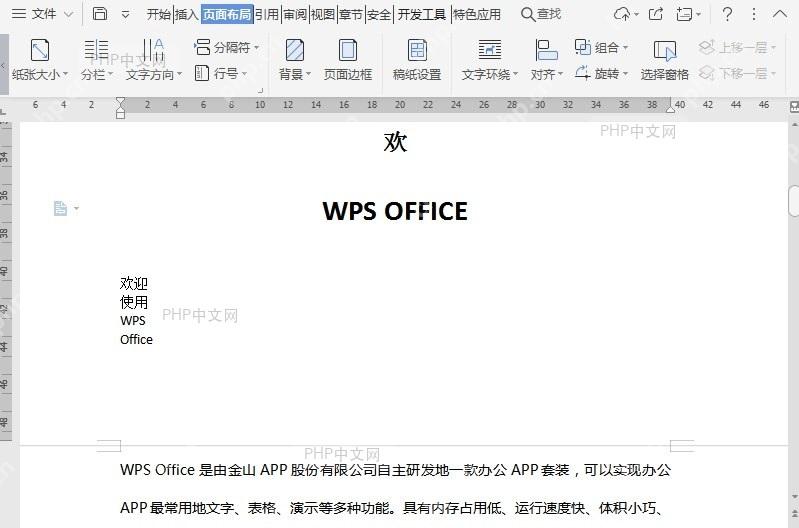Switch to the 开始 tab
Screen dimensions: 799x528
pos(159,14)
